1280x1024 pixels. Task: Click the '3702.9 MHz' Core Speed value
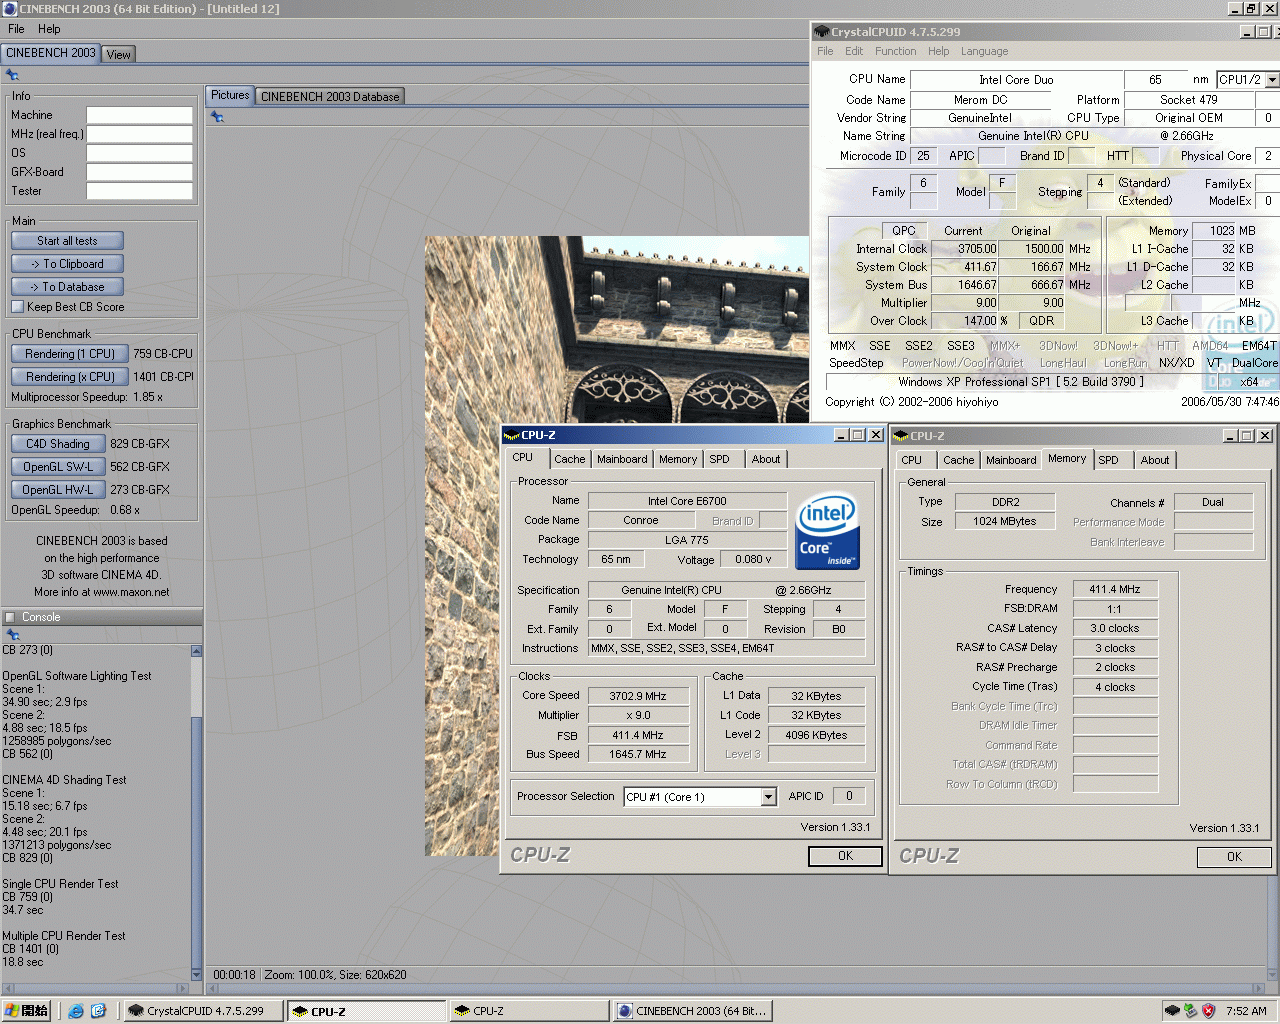(x=638, y=696)
